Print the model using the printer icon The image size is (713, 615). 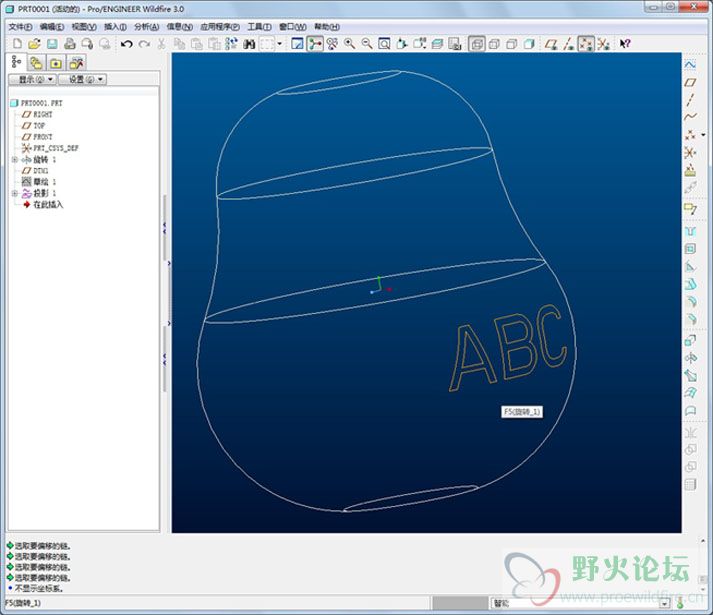[70, 44]
